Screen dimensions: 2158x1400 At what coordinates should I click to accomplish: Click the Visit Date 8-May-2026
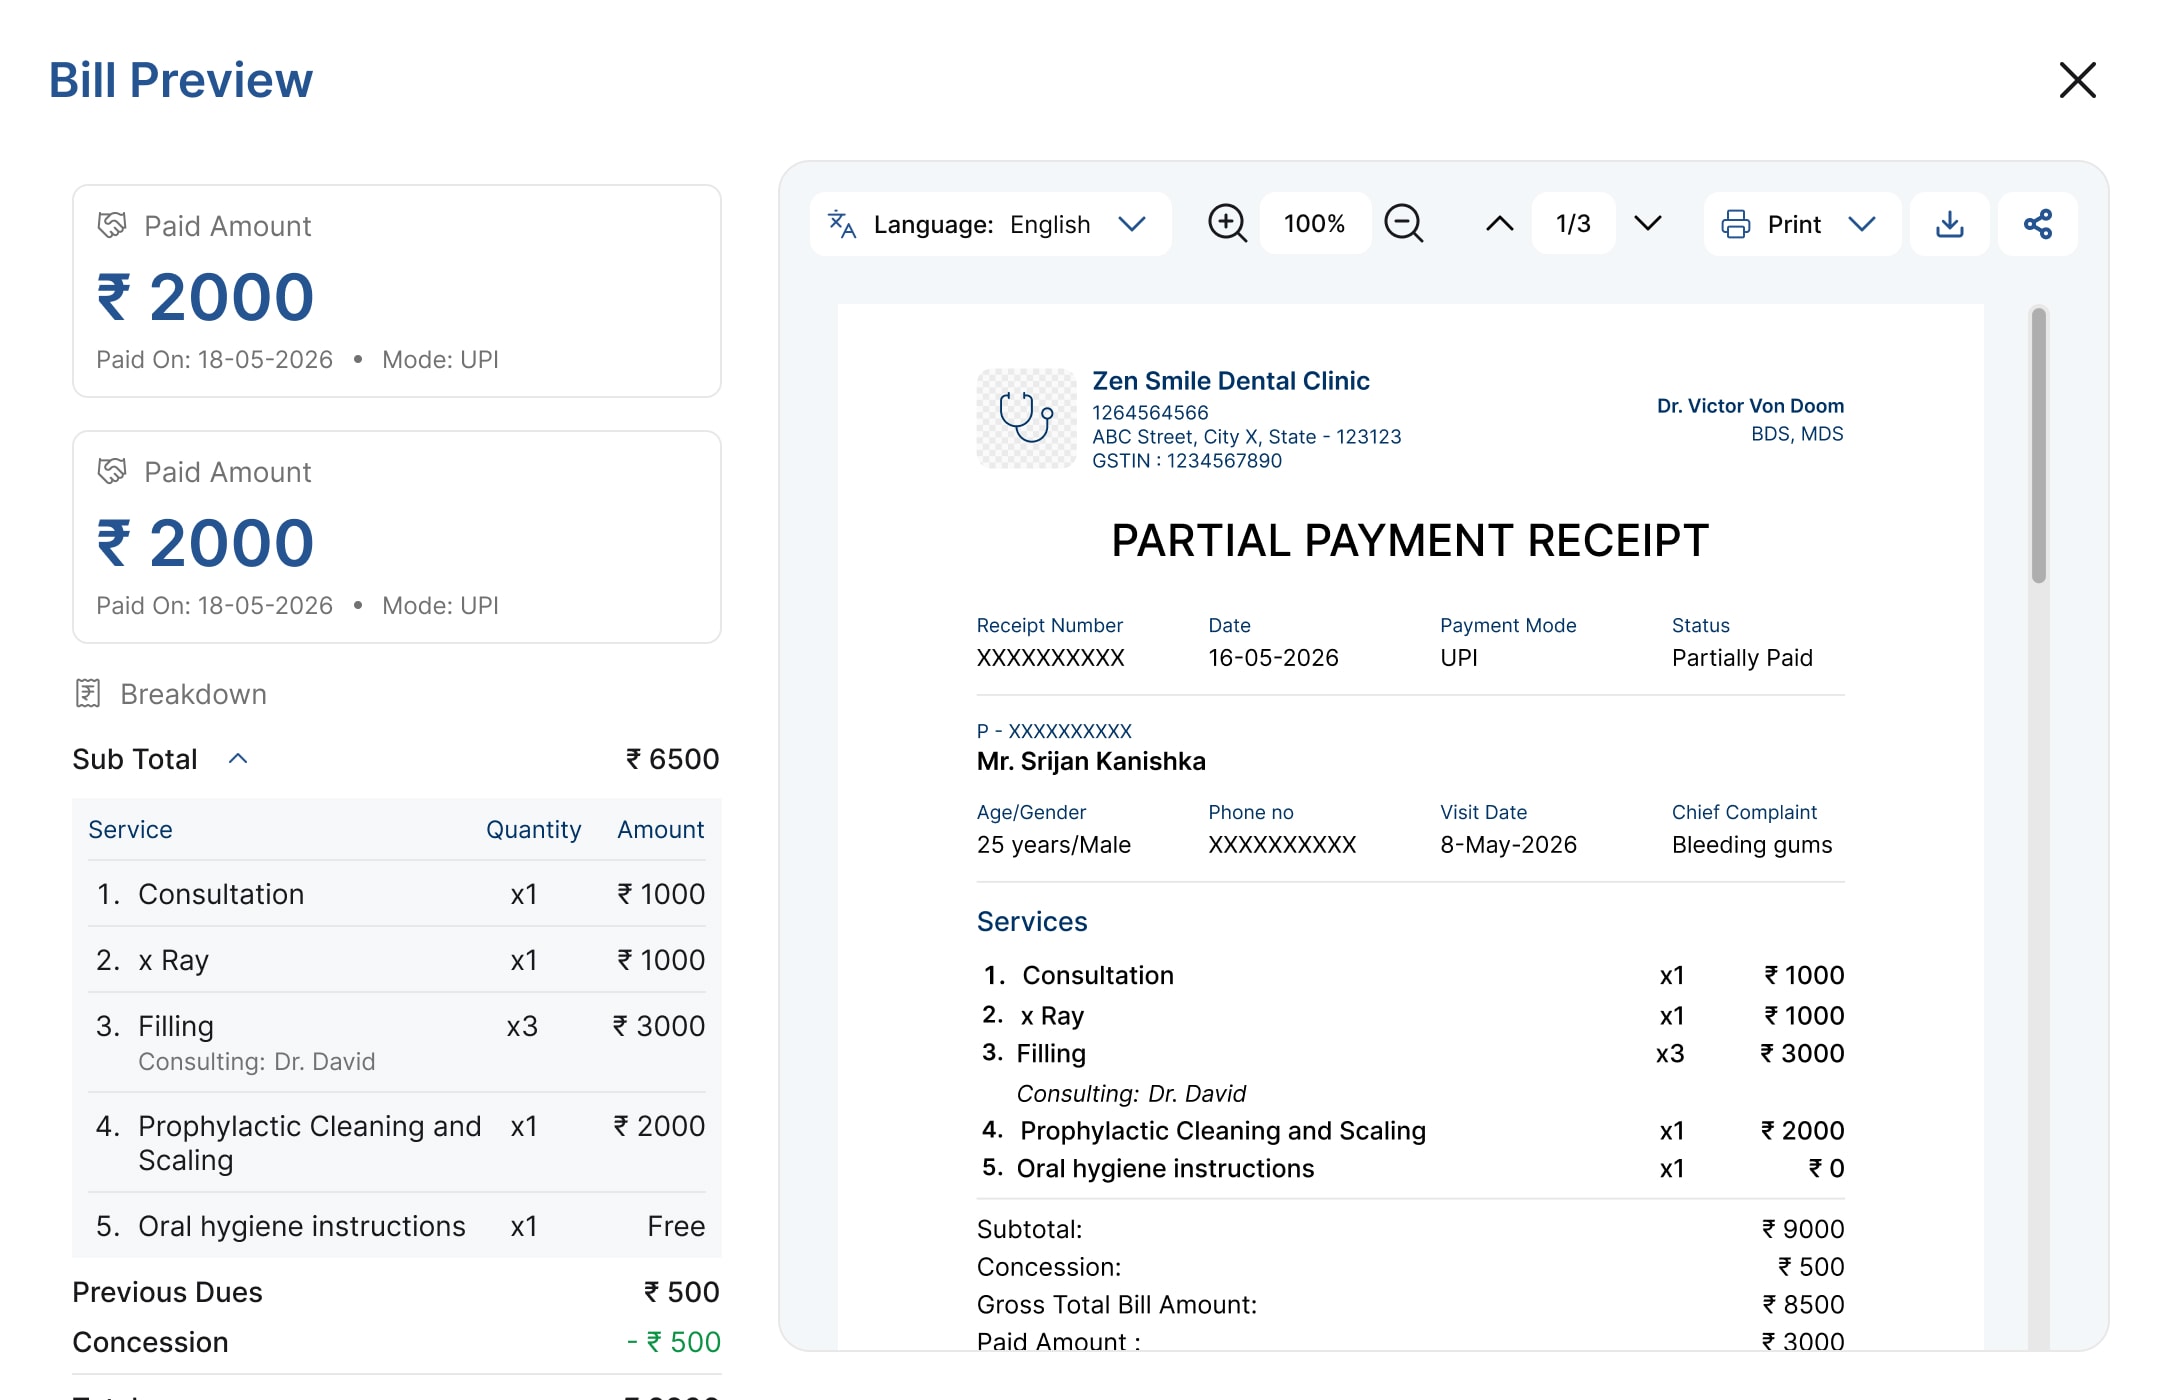1508,845
